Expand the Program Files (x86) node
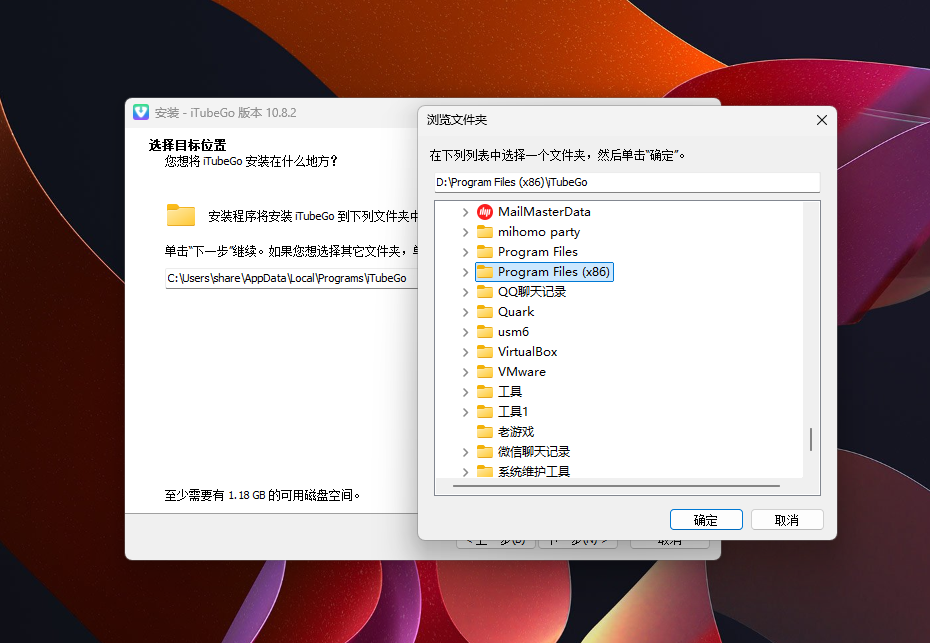The image size is (930, 643). pyautogui.click(x=466, y=272)
